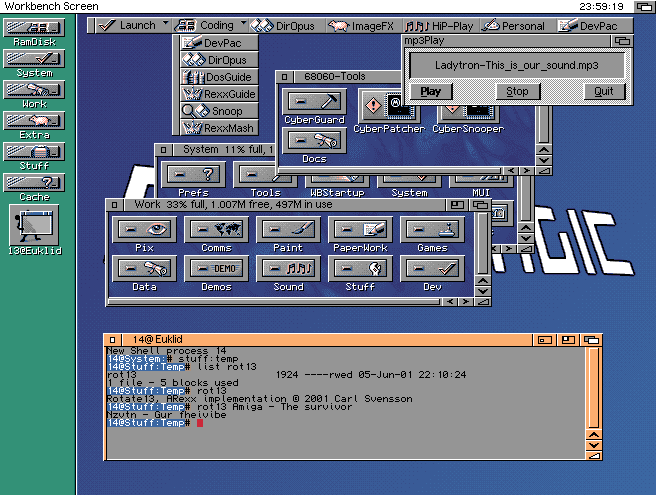
Task: Open the Launch dropdown in the dock
Action: pyautogui.click(x=133, y=26)
